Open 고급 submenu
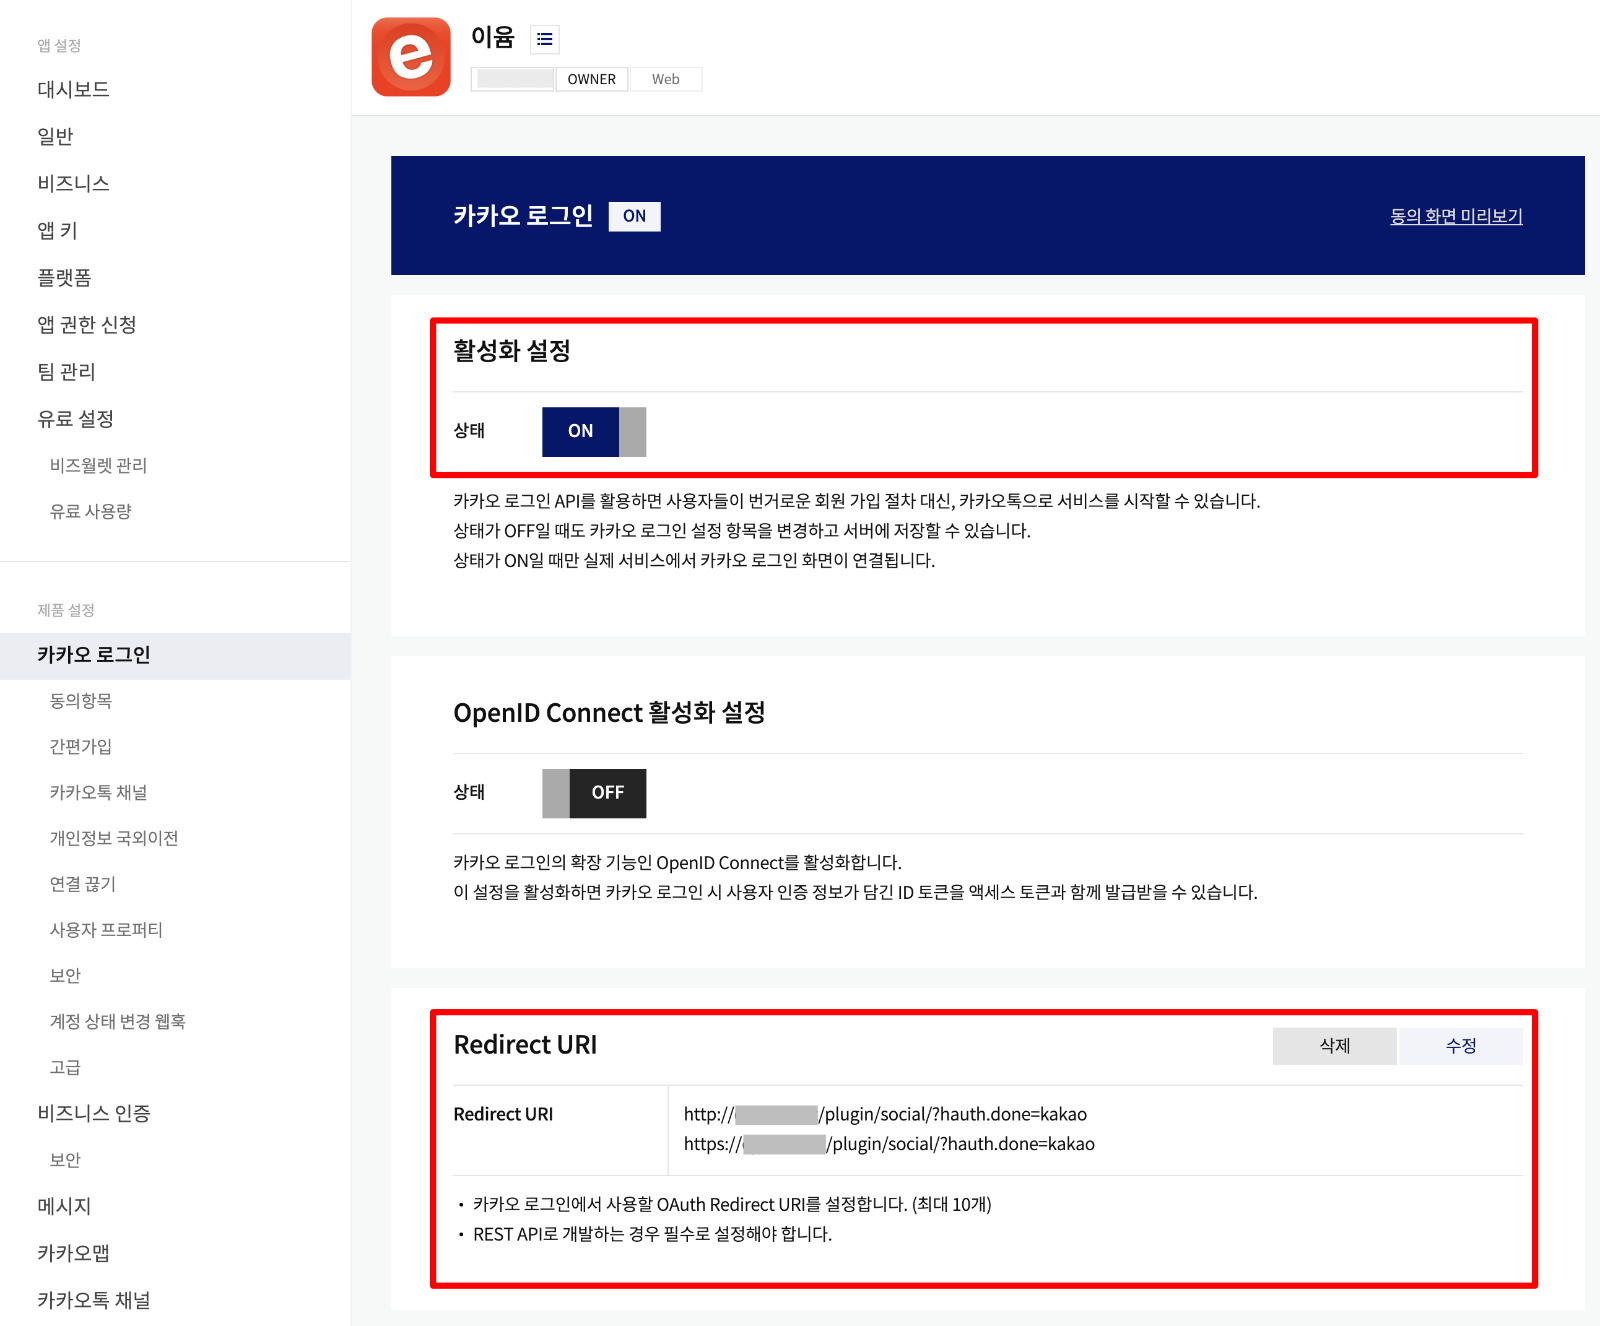The height and width of the screenshot is (1326, 1600). pyautogui.click(x=65, y=1068)
